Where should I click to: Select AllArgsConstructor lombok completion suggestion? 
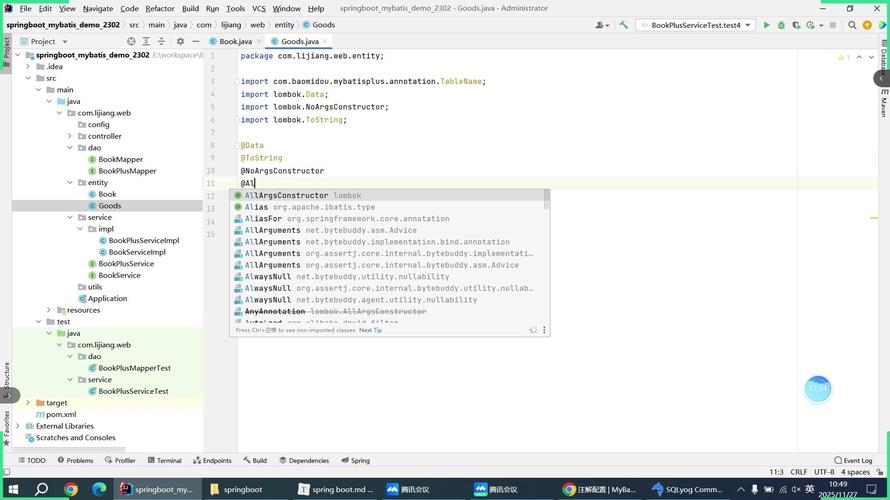(x=286, y=196)
